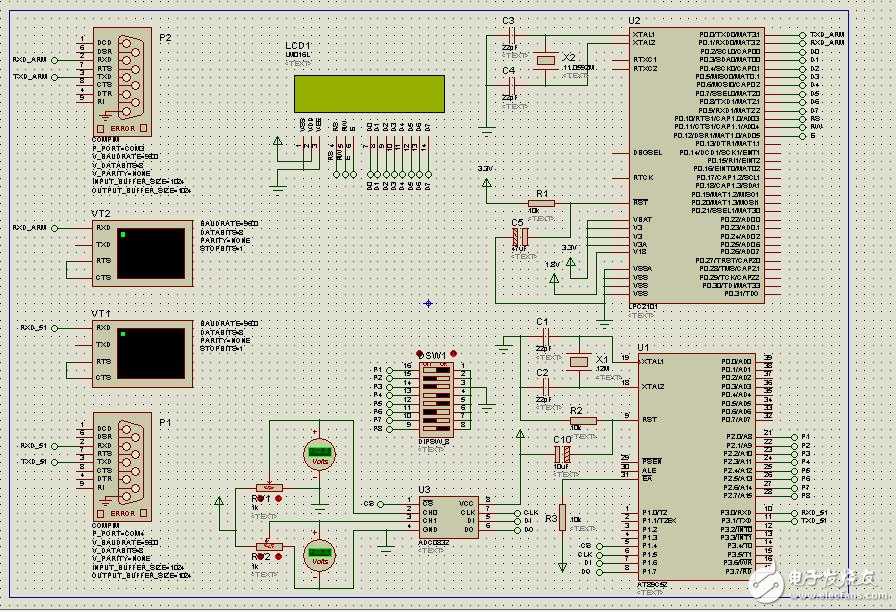Click the 1.8V power terminal near U2
Viewport: 896px width, 612px height.
point(554,279)
